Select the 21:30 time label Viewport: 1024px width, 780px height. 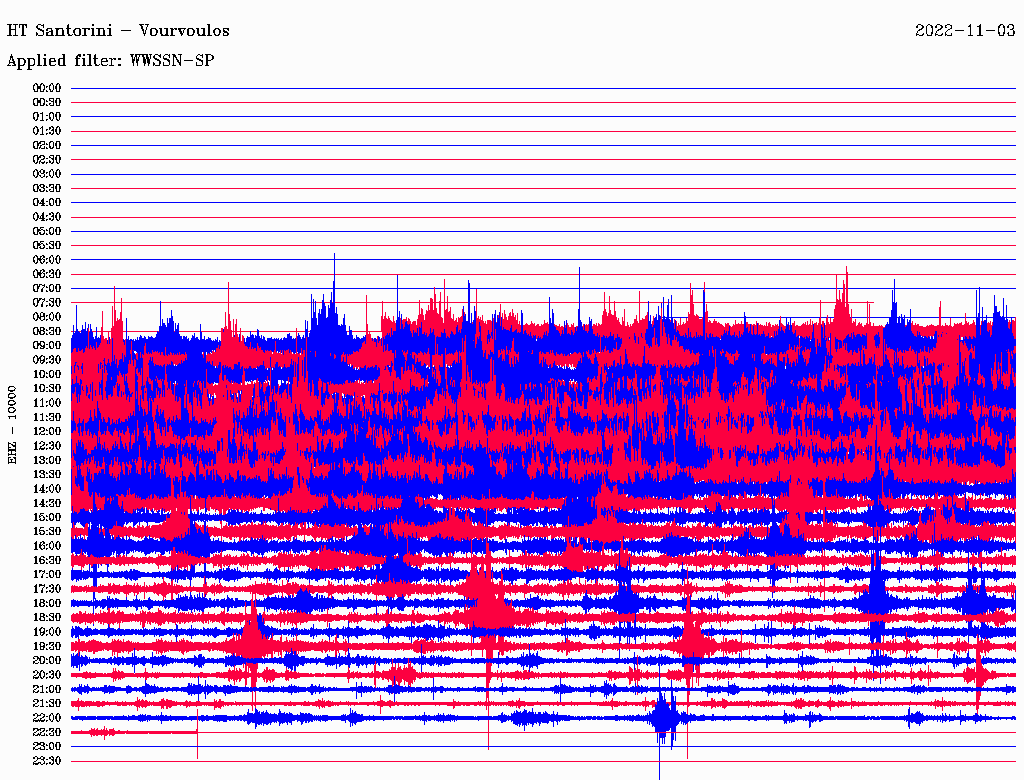[47, 703]
